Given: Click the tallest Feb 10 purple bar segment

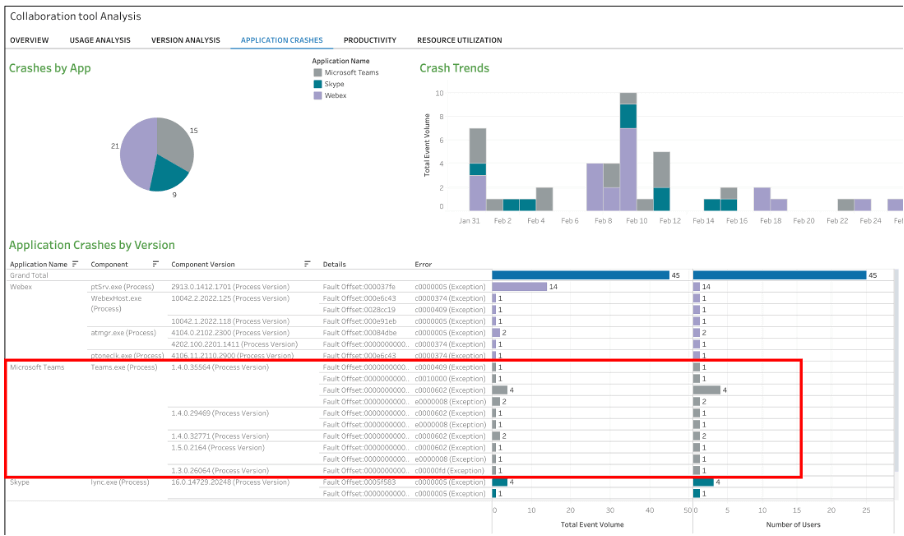Looking at the screenshot, I should (628, 169).
